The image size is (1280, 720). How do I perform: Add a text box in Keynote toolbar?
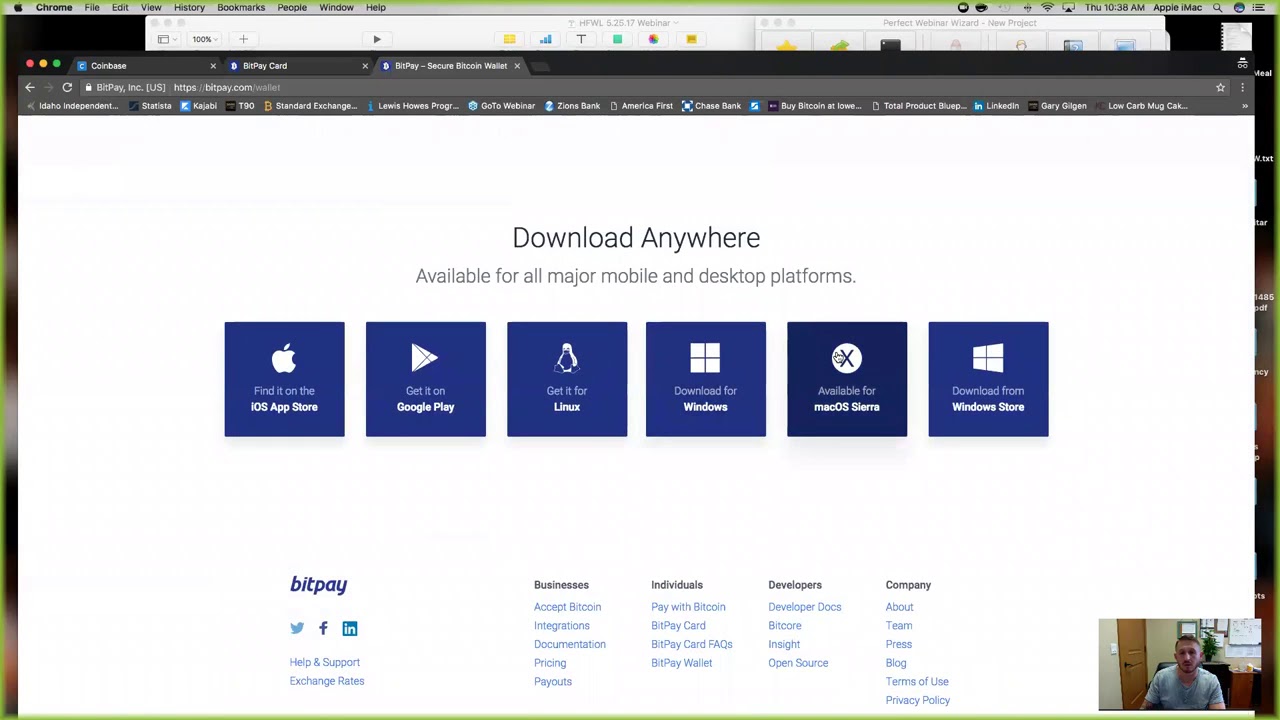[581, 39]
